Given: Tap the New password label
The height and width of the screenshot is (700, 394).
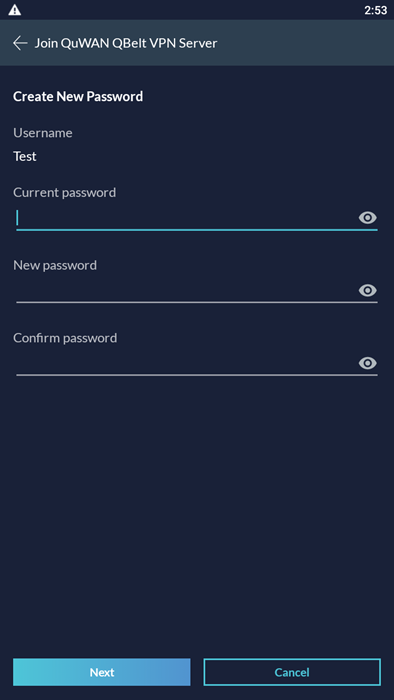Looking at the screenshot, I should 55,265.
